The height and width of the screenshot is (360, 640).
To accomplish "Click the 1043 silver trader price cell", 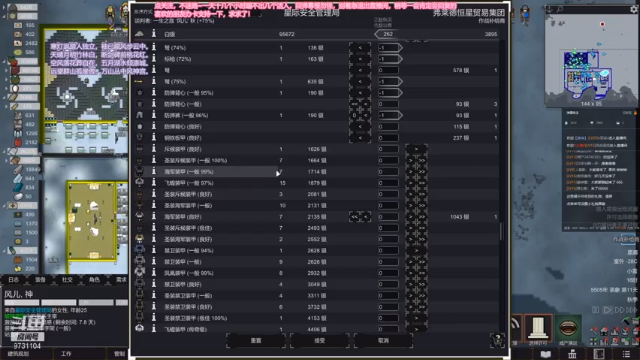I will point(459,217).
